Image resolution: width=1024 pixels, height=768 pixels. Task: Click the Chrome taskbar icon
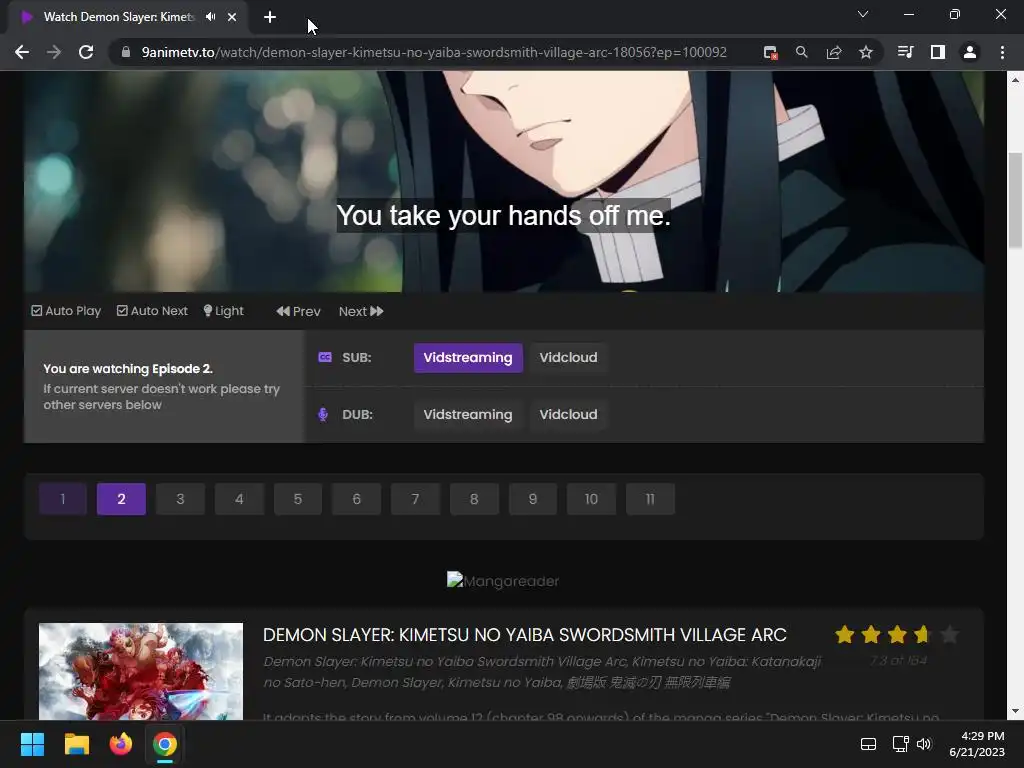tap(165, 744)
